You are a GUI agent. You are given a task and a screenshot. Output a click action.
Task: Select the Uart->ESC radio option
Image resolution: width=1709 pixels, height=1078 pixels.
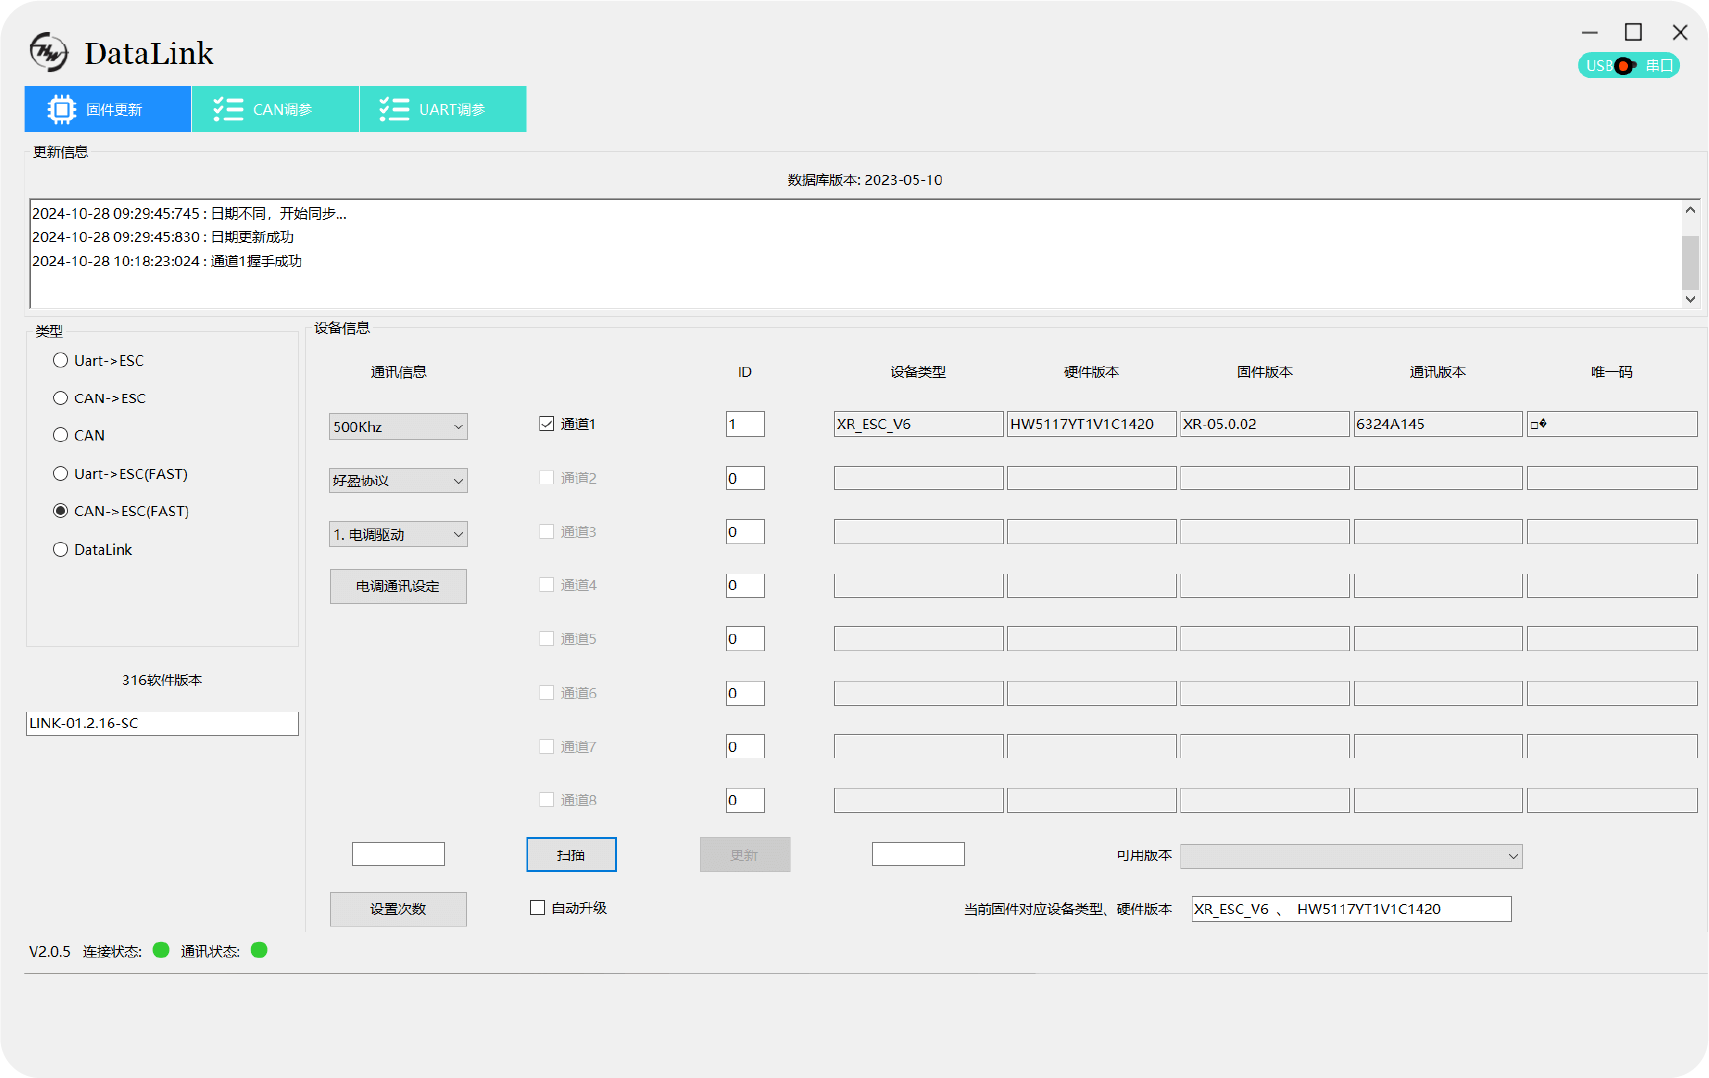tap(61, 360)
